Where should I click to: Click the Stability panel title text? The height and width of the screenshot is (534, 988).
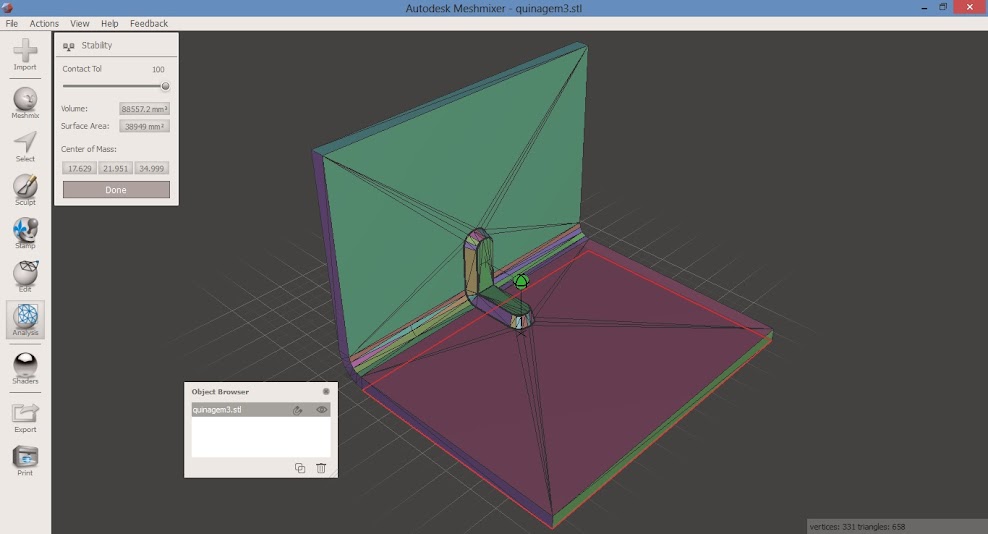pyautogui.click(x=96, y=45)
